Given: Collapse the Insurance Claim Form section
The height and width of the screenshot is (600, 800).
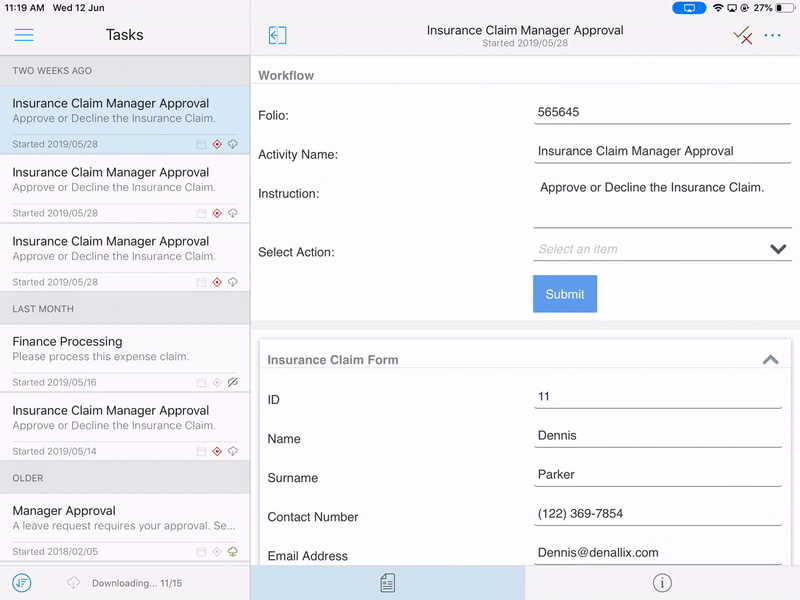Looking at the screenshot, I should click(x=770, y=360).
